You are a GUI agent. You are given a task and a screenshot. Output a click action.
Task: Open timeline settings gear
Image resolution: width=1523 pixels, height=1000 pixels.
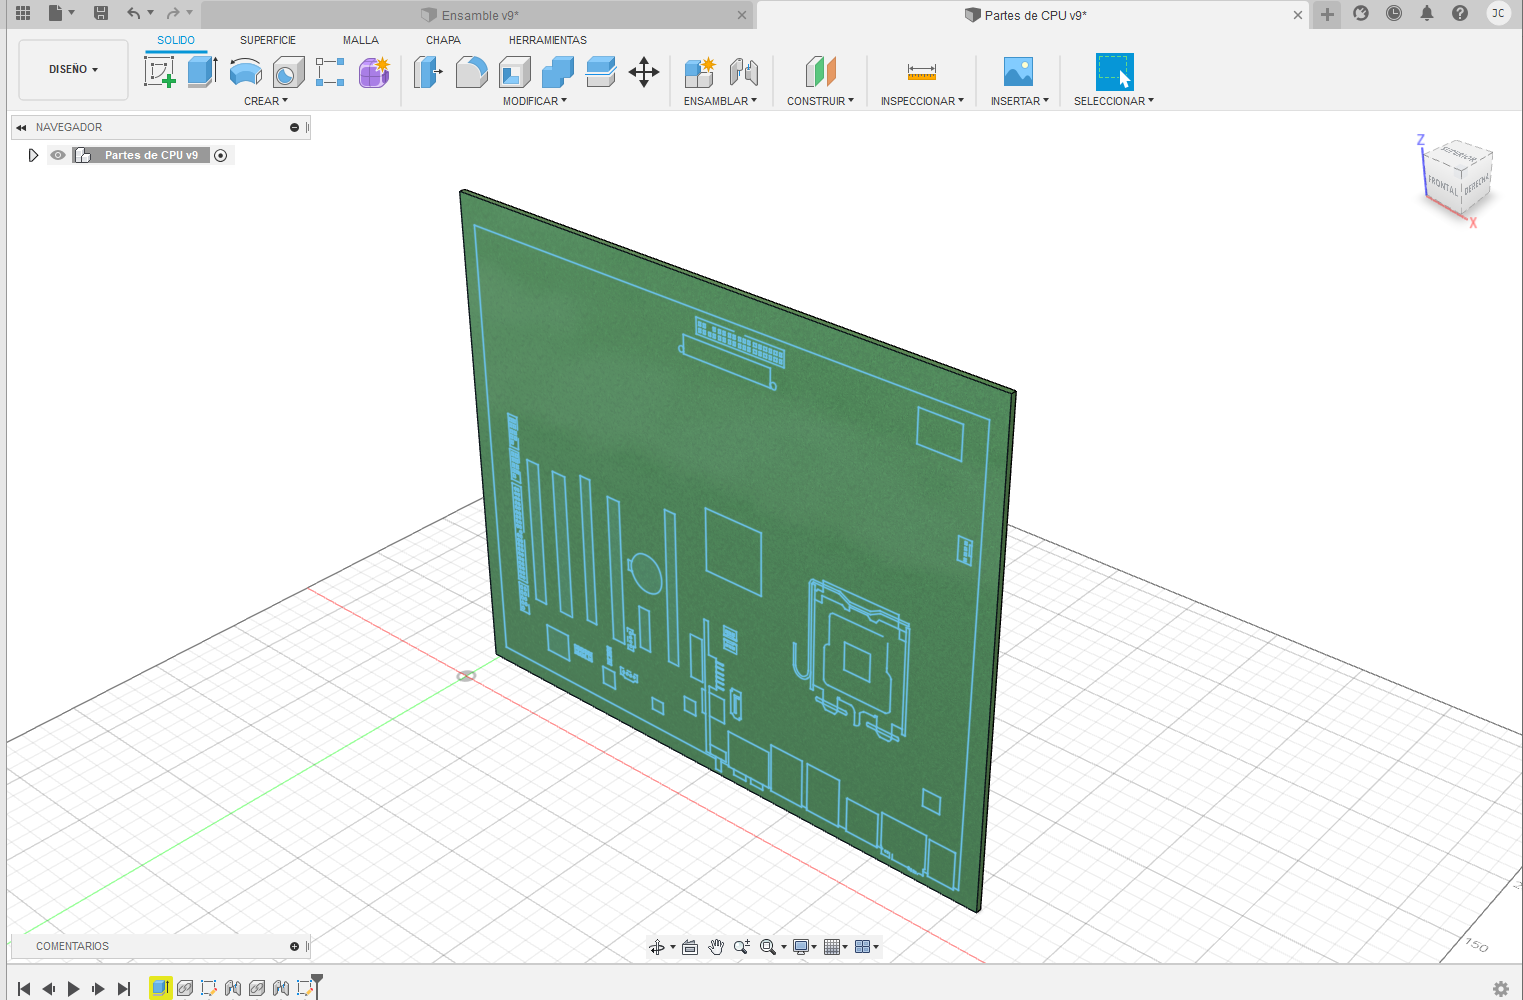point(1501,989)
